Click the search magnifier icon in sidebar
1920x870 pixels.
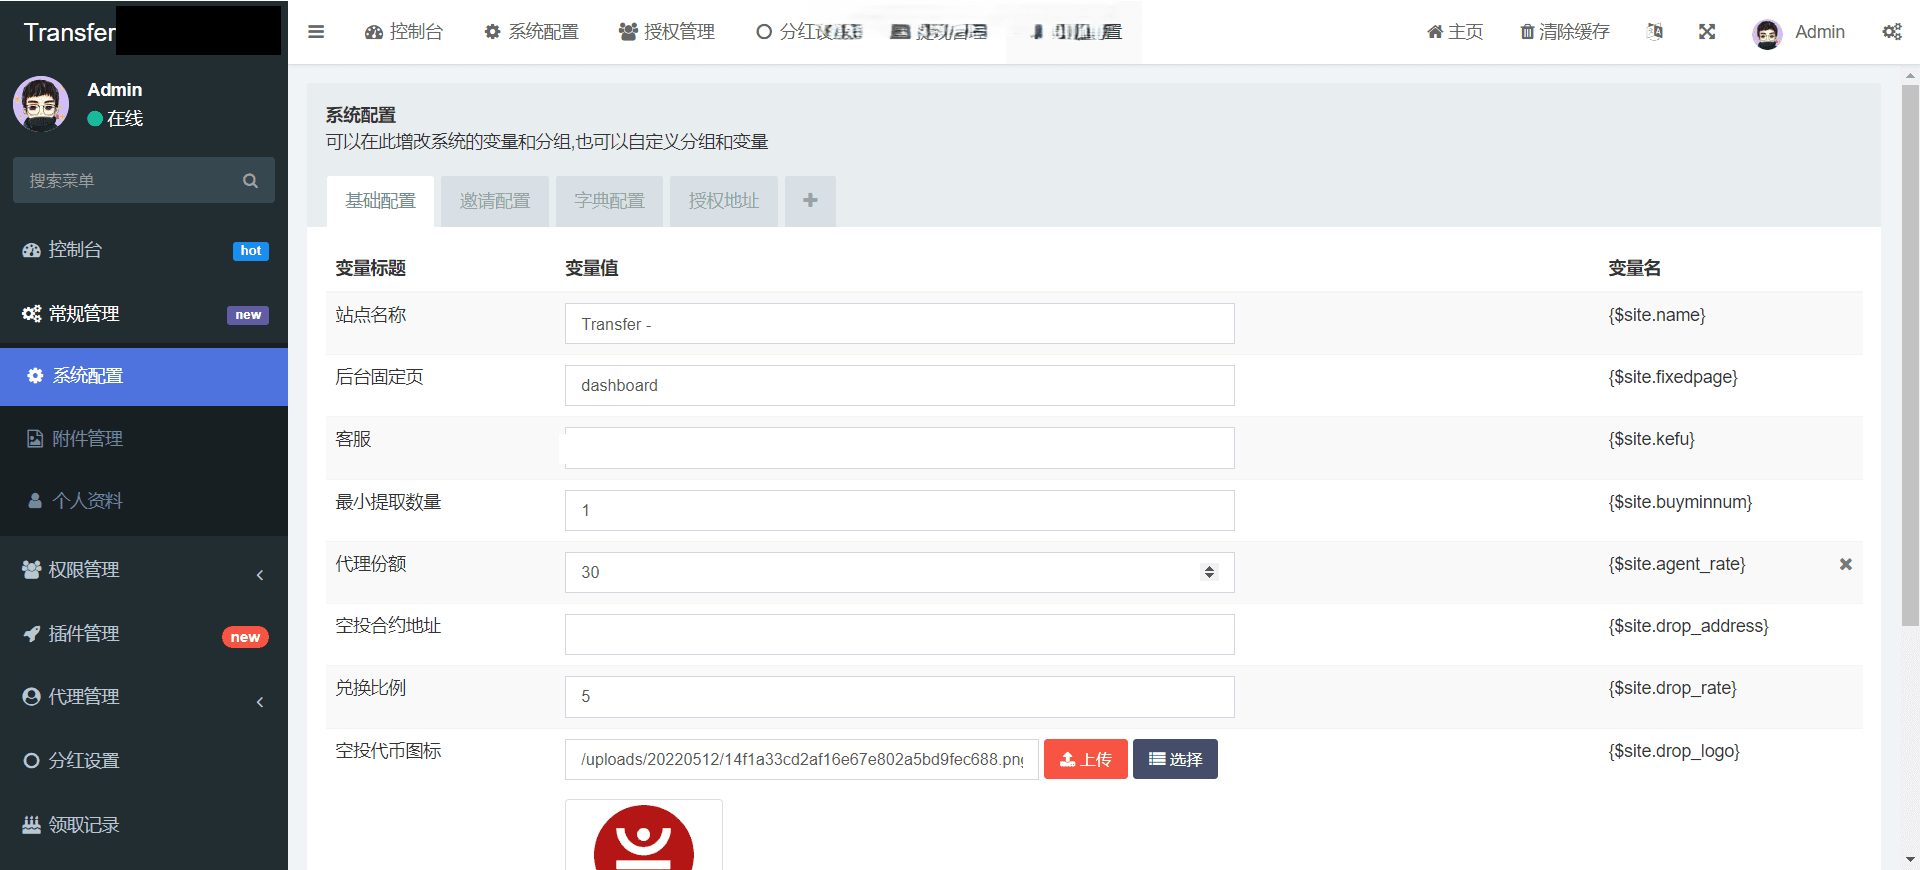(250, 181)
